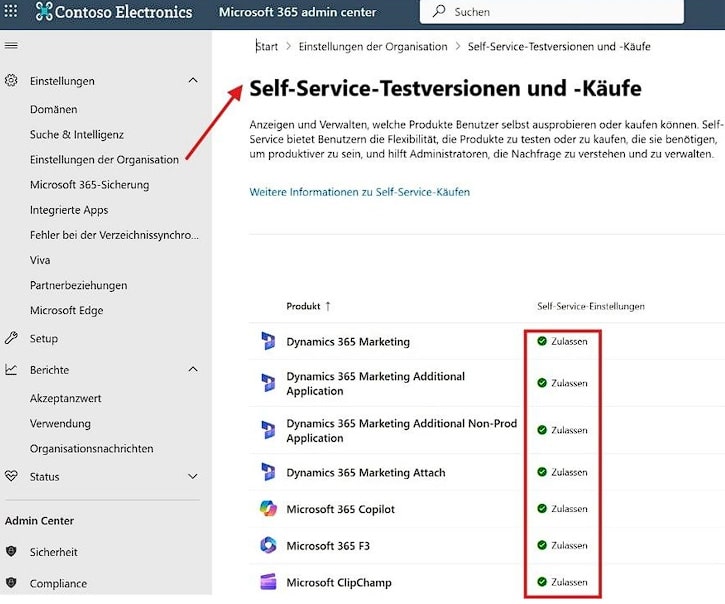Image resolution: width=725 pixels, height=604 pixels.
Task: Sort by the Produkt column header
Action: click(x=303, y=306)
